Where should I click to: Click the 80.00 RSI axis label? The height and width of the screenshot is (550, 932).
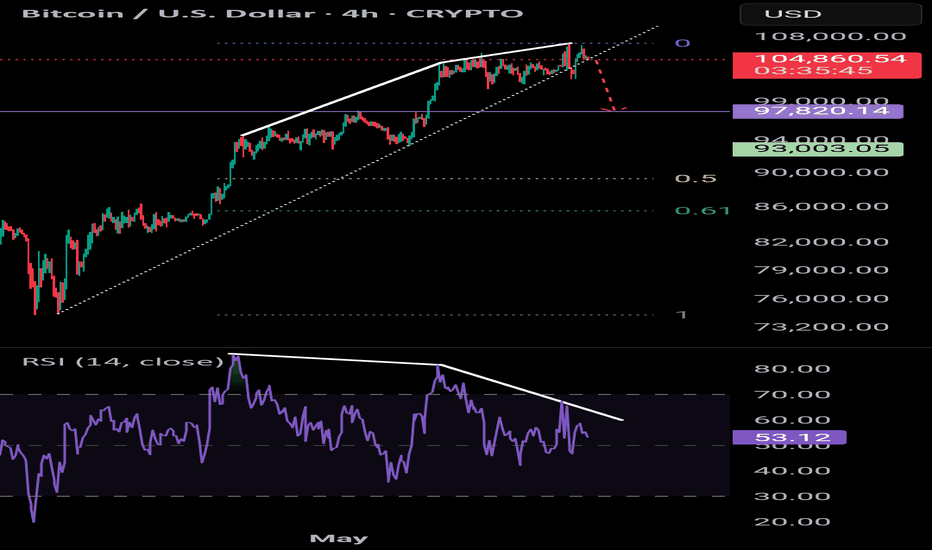click(792, 369)
